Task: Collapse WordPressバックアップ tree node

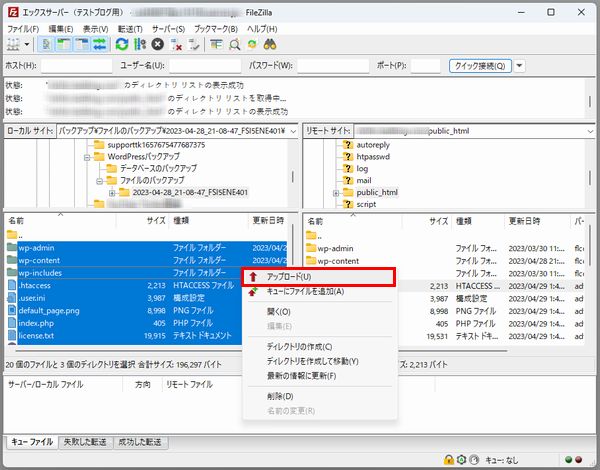Action: (87, 157)
